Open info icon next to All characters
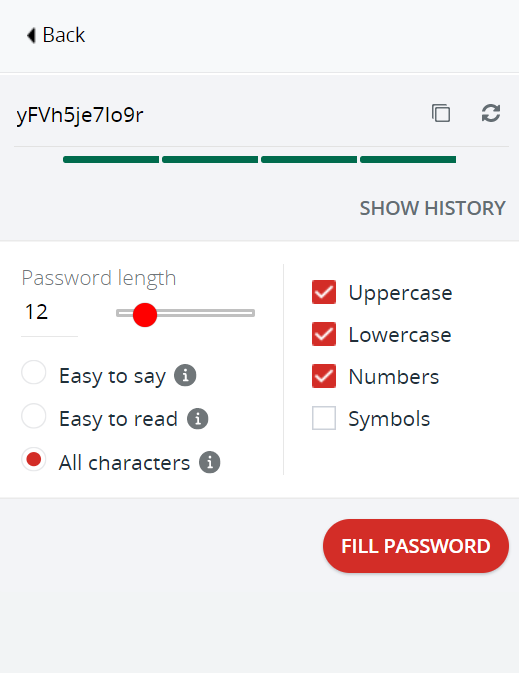 click(210, 463)
